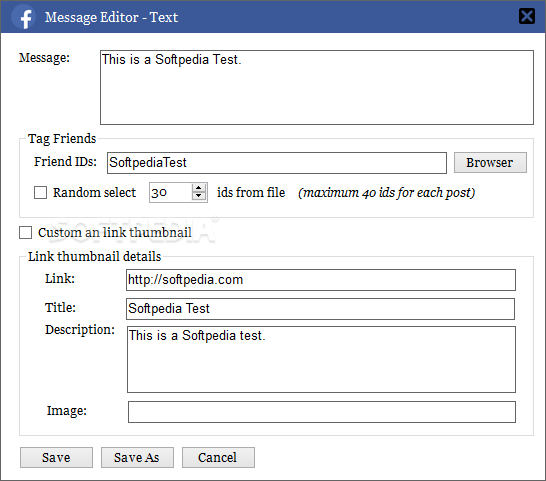Focus the Friend IDs input field
Image resolution: width=546 pixels, height=481 pixels.
point(276,163)
